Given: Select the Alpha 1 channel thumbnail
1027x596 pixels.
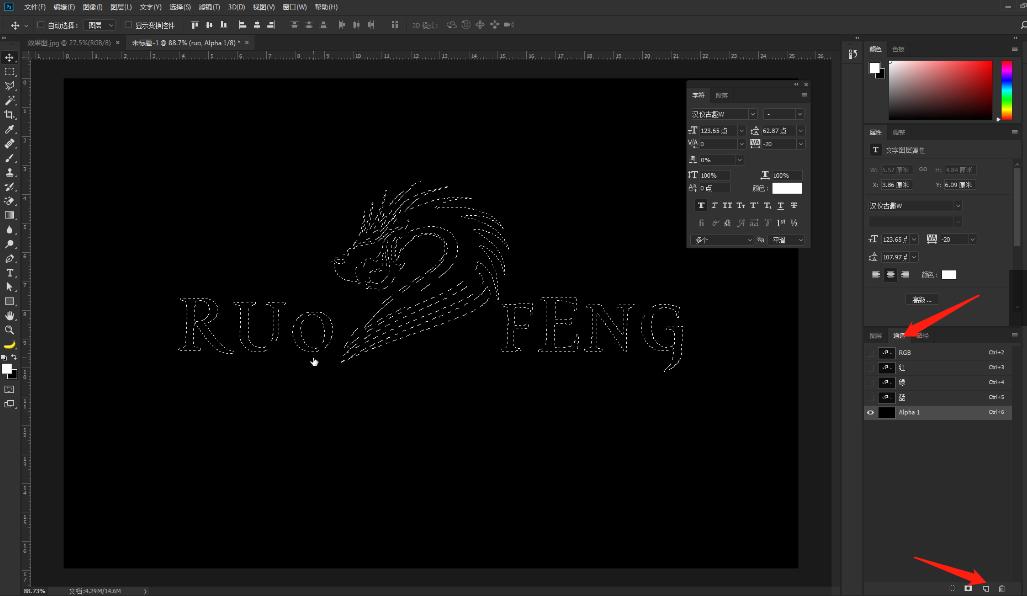Looking at the screenshot, I should click(x=886, y=413).
